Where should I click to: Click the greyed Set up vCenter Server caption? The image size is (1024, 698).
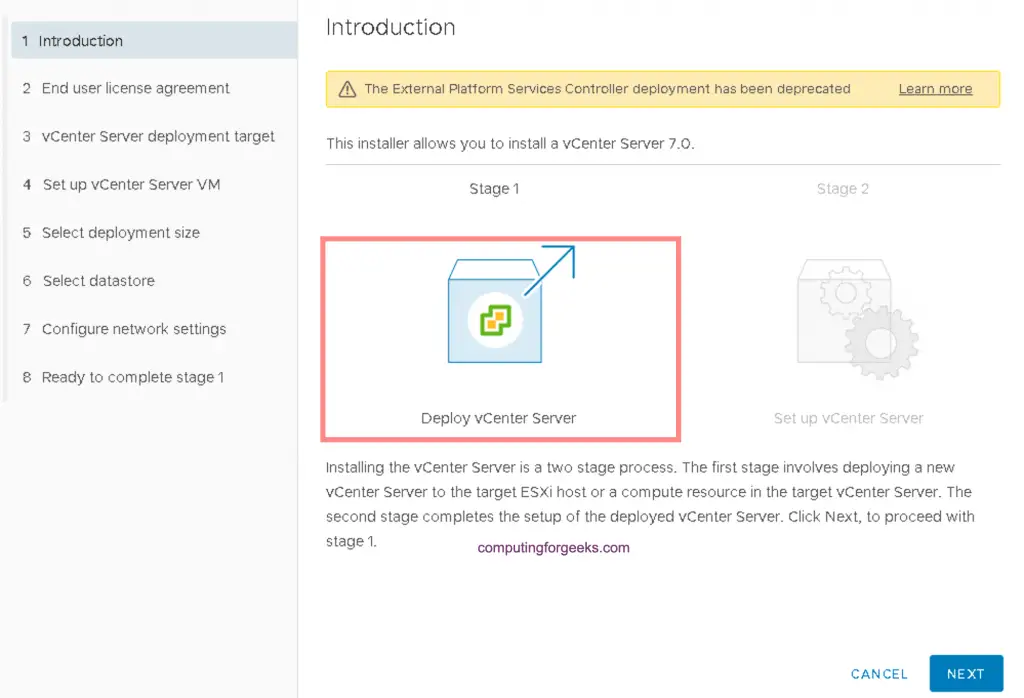pyautogui.click(x=848, y=418)
